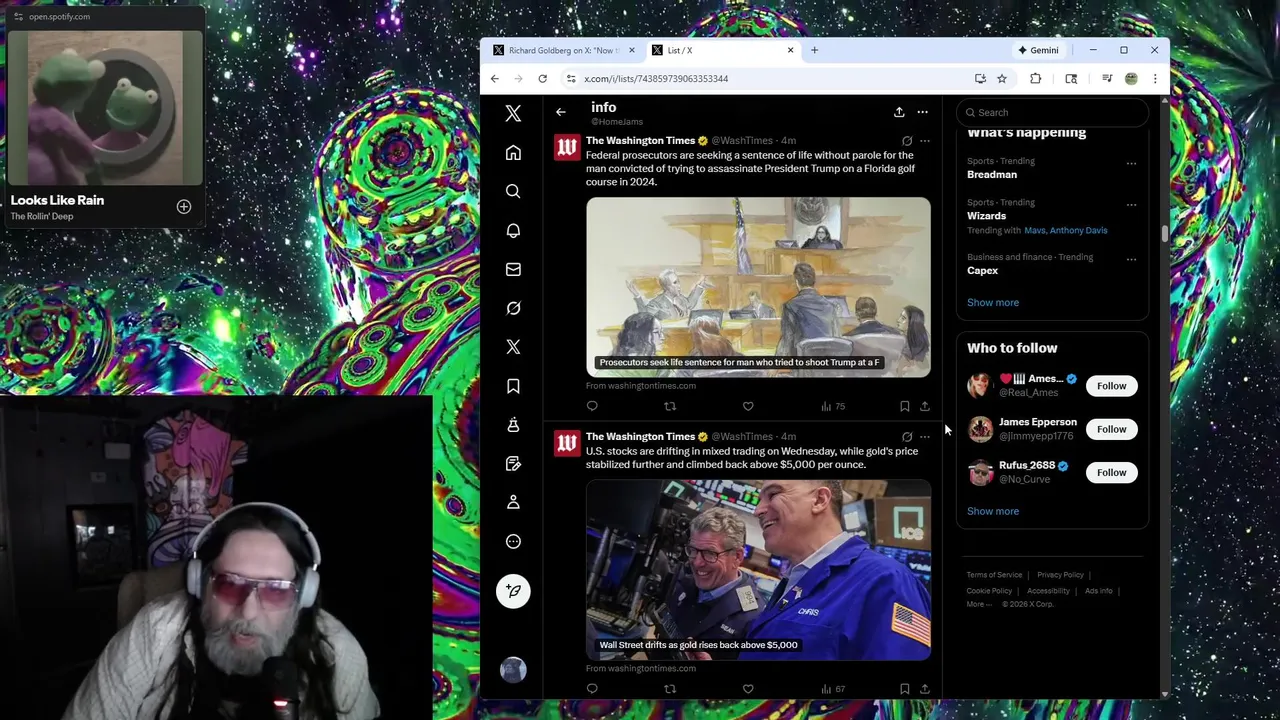Click the X Search input field
The width and height of the screenshot is (1280, 720).
click(x=1052, y=113)
